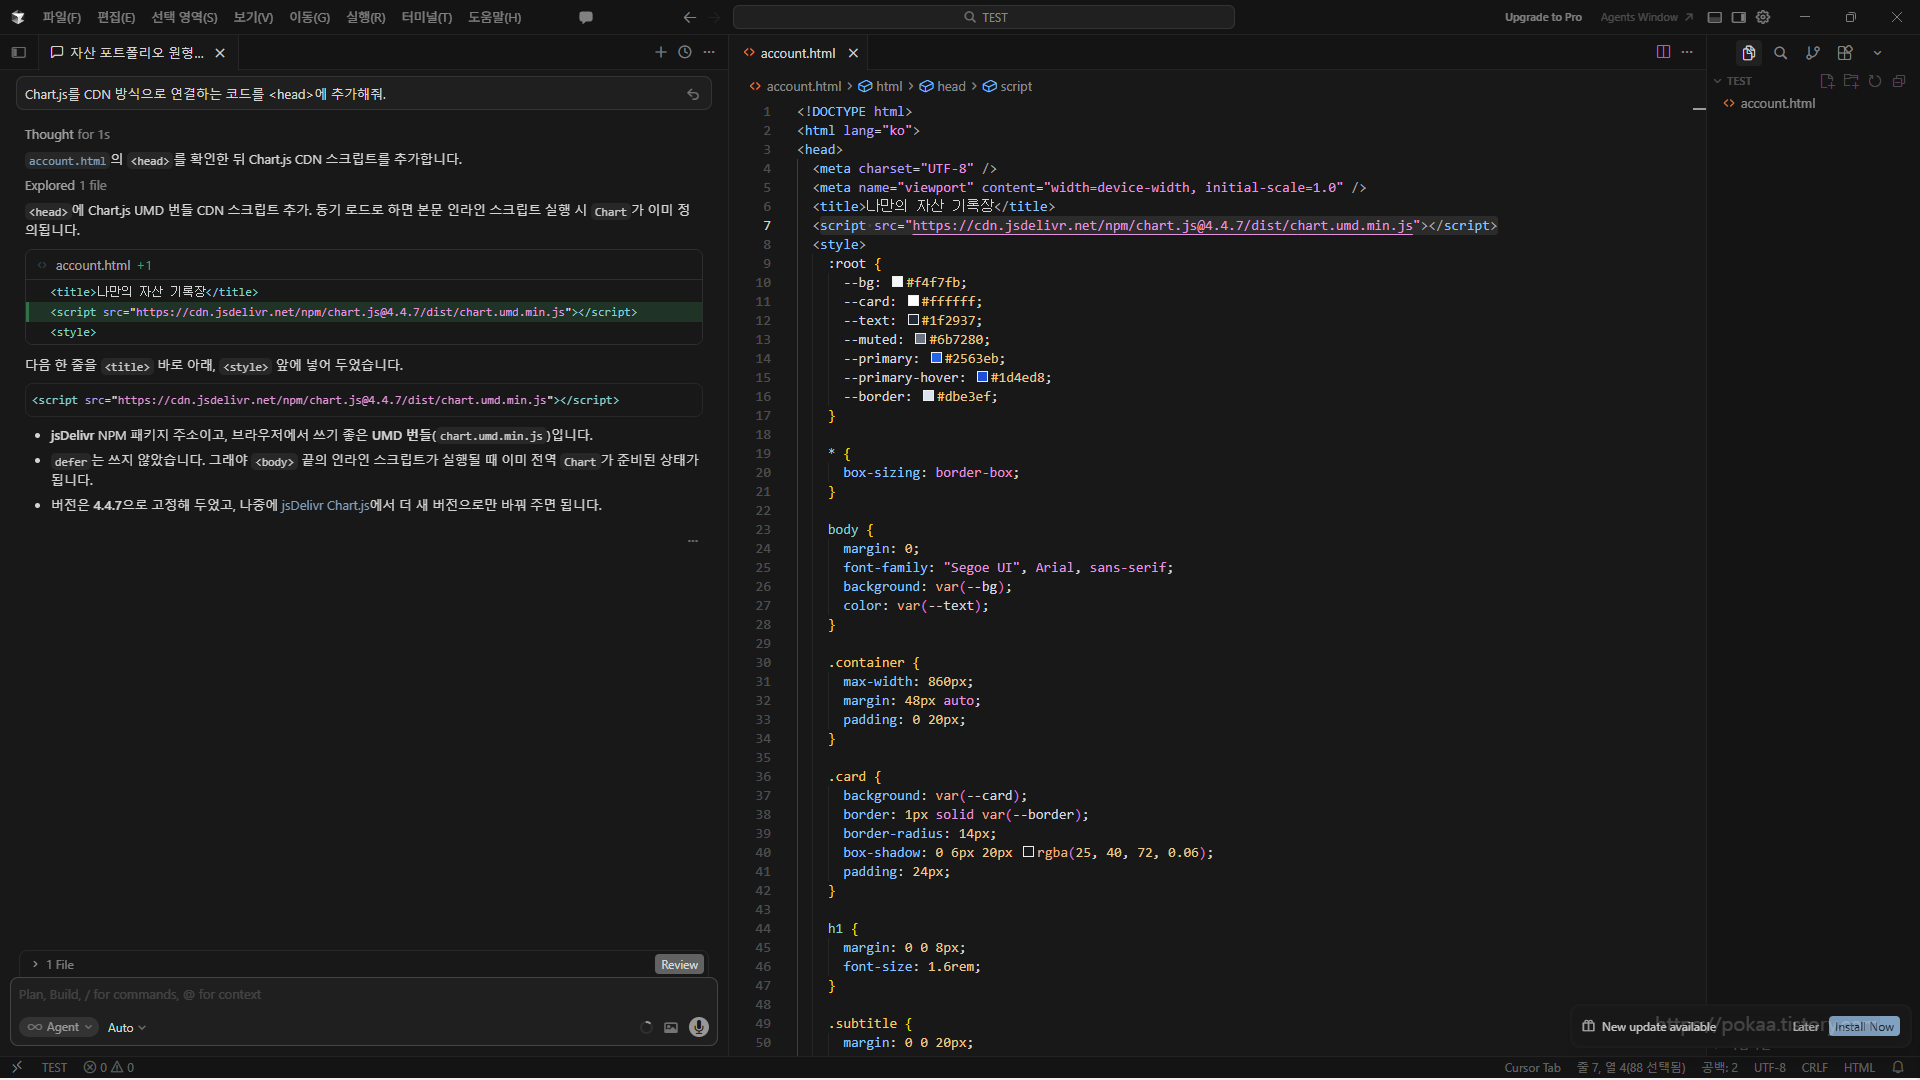Open the Auto model dropdown
This screenshot has height=1080, width=1920.
click(127, 1027)
